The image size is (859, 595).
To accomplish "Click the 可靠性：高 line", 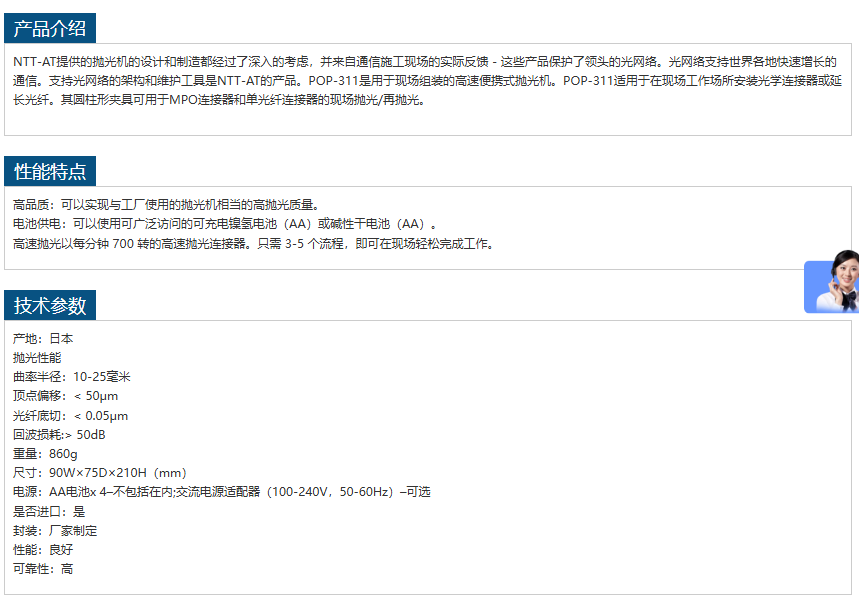I will coord(43,569).
